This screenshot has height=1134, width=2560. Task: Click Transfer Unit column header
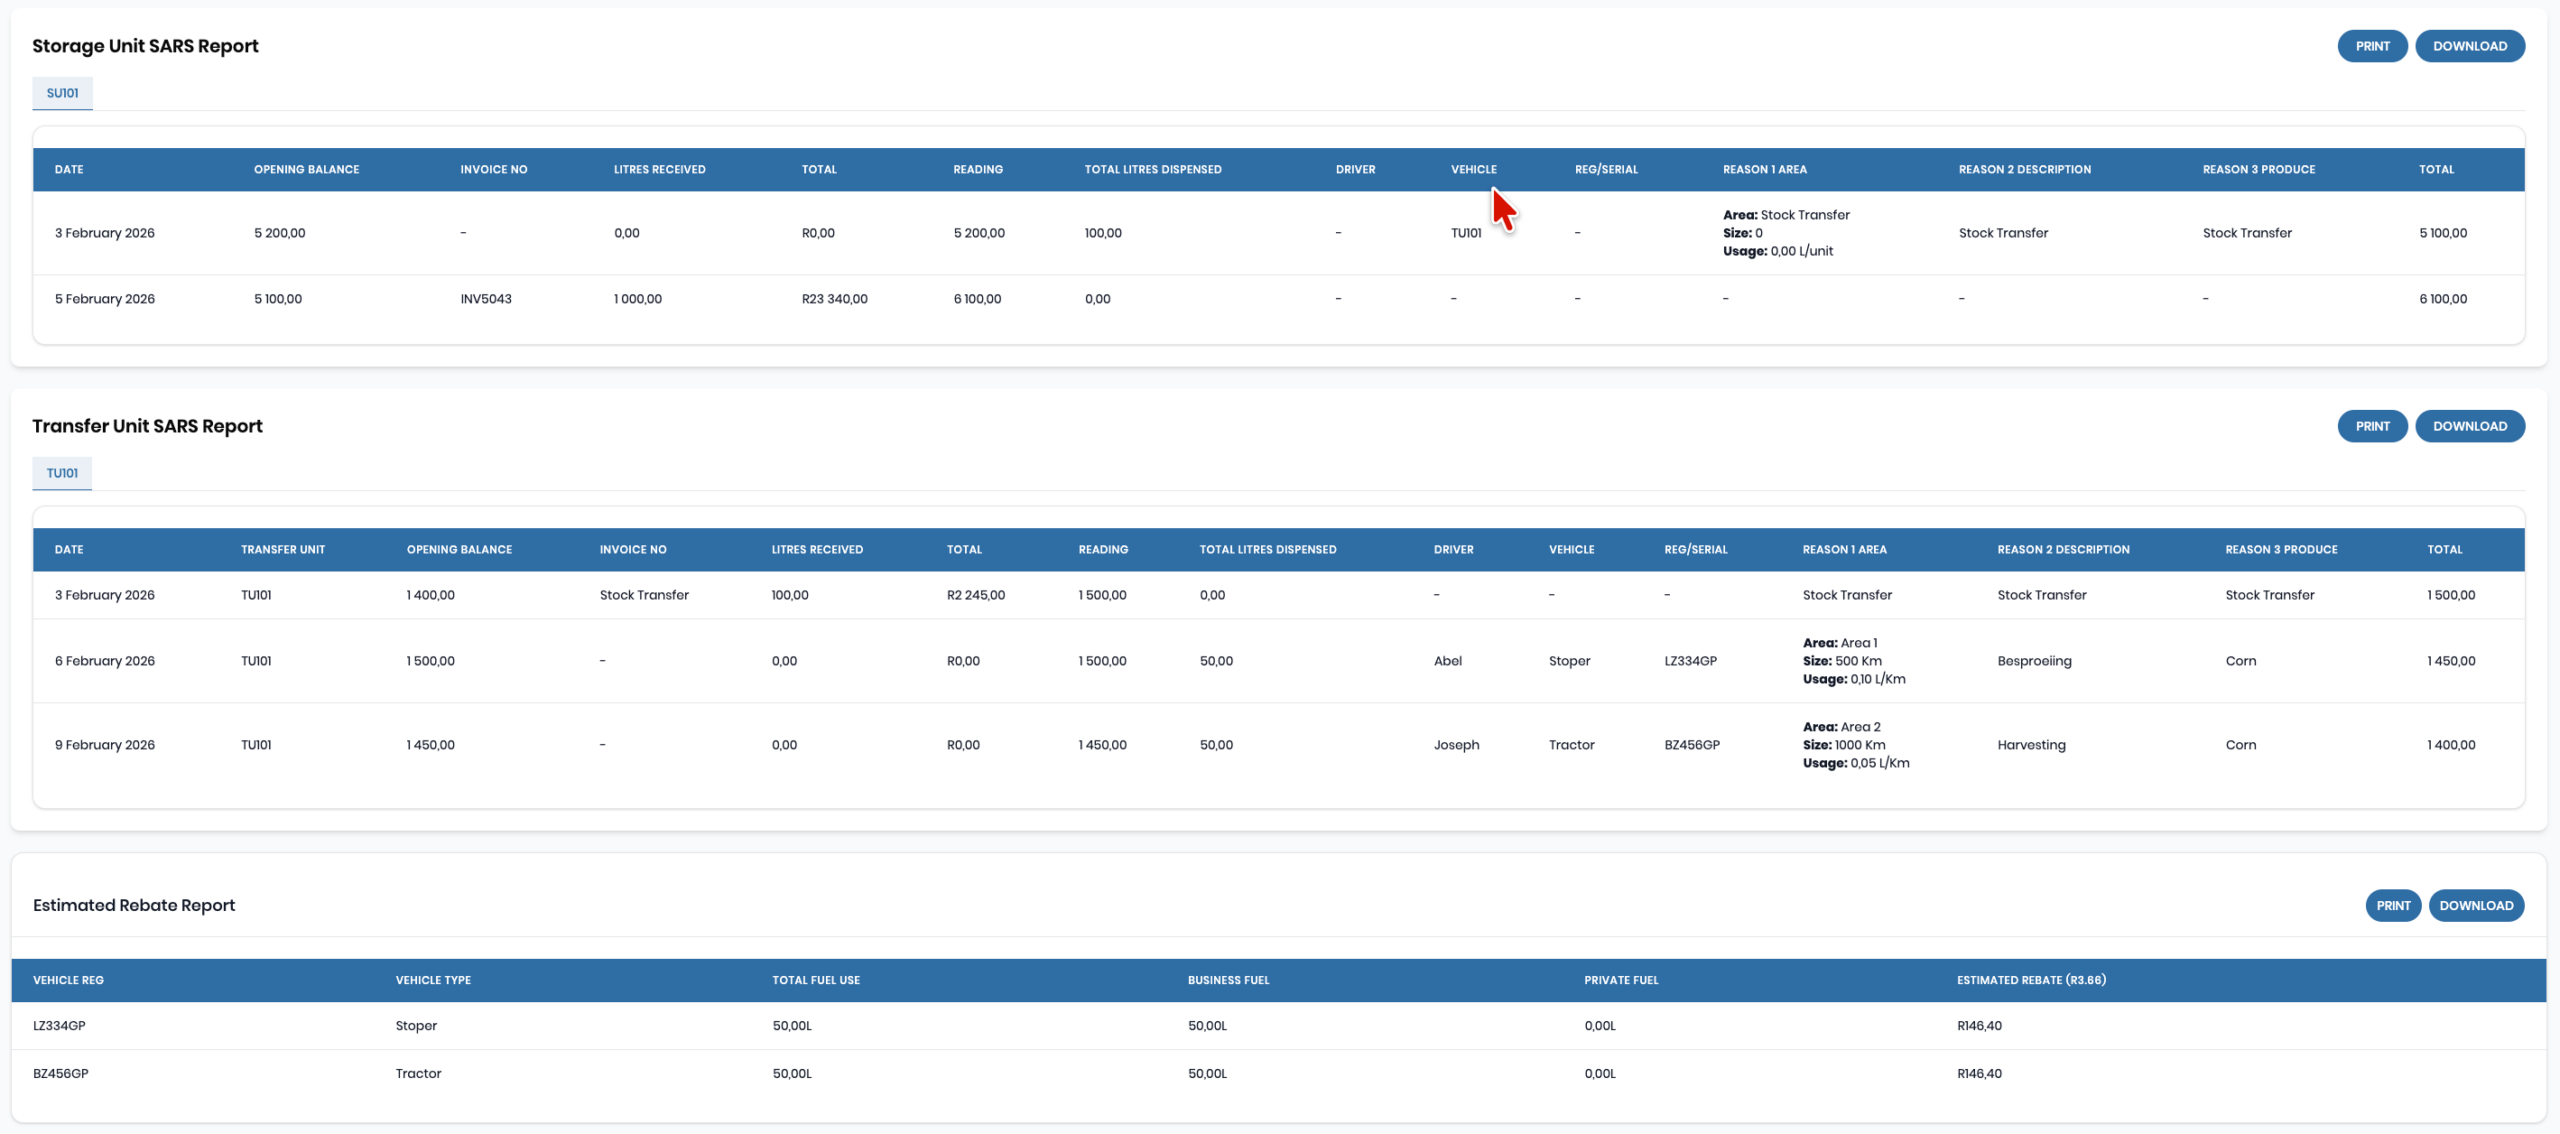coord(283,550)
